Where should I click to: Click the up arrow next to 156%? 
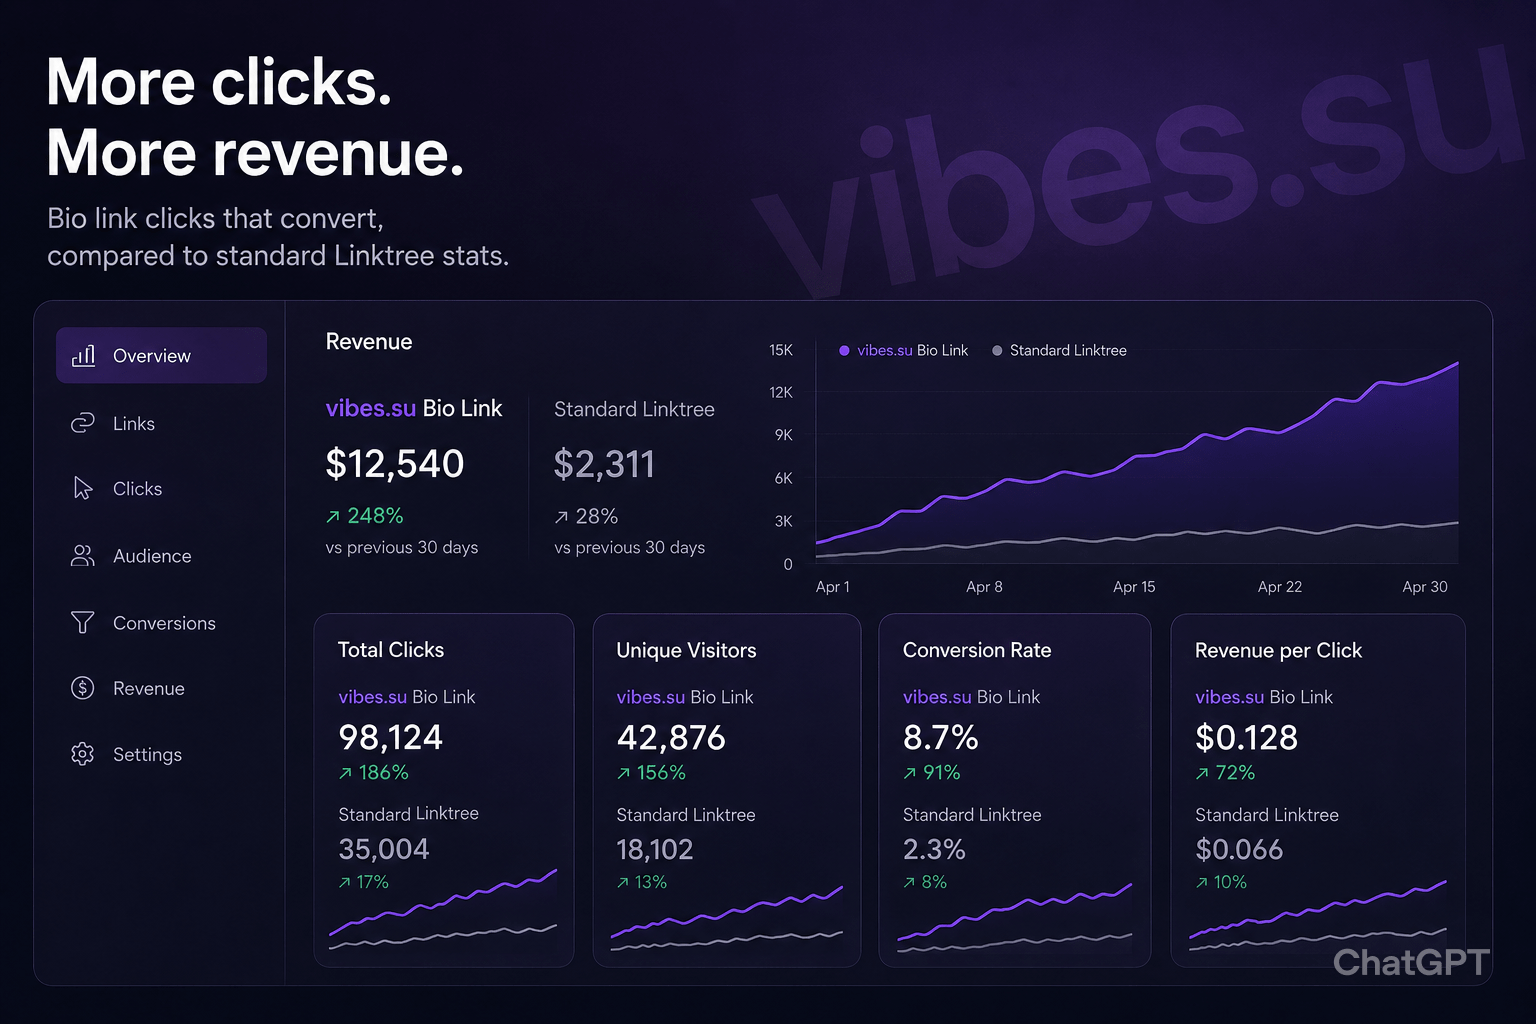623,773
